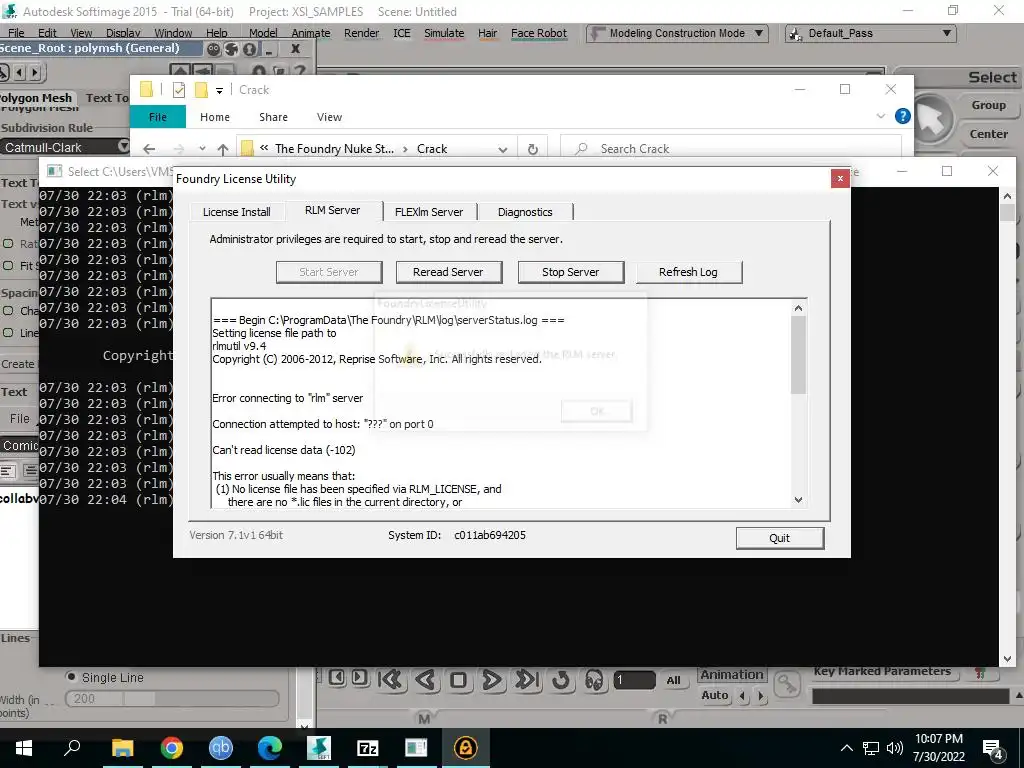The height and width of the screenshot is (768, 1024).
Task: Click the up-folder arrow in Crack explorer
Action: (x=223, y=149)
